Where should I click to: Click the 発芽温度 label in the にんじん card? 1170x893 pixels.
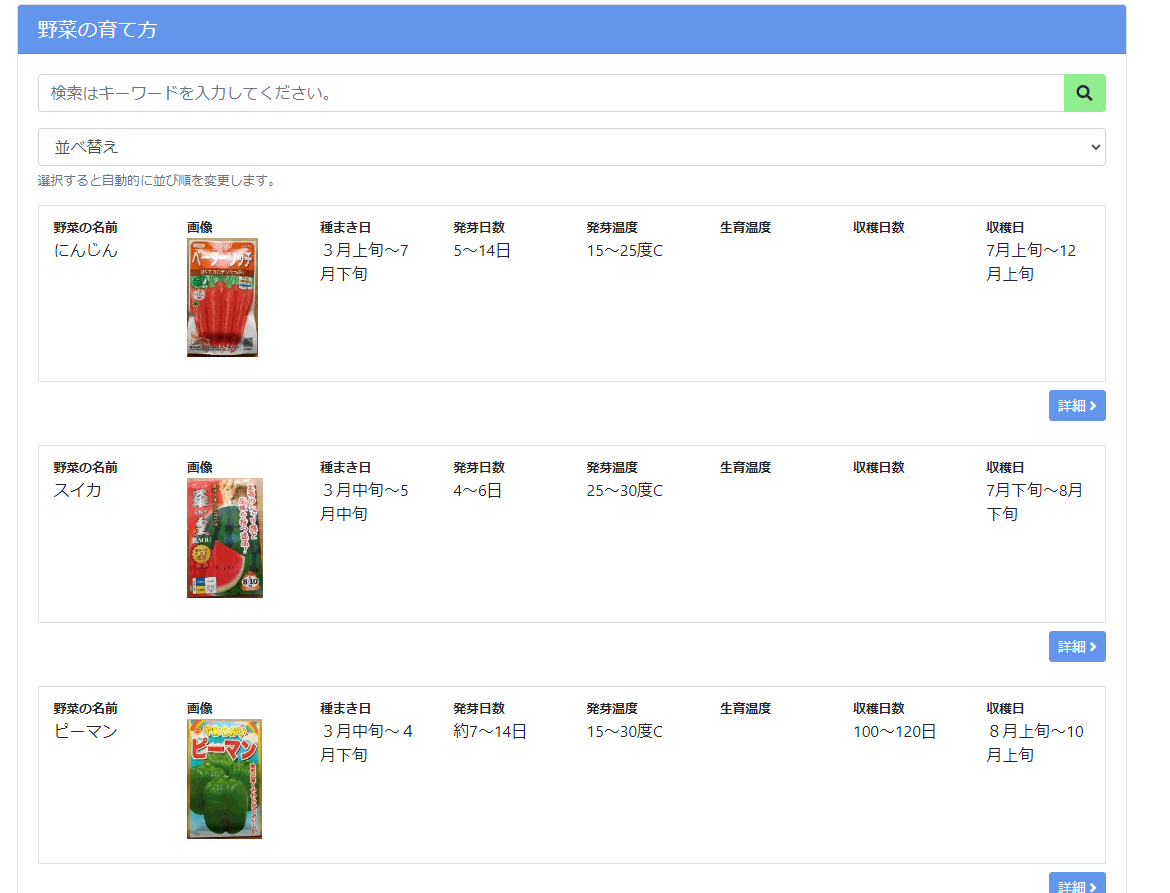tap(613, 228)
